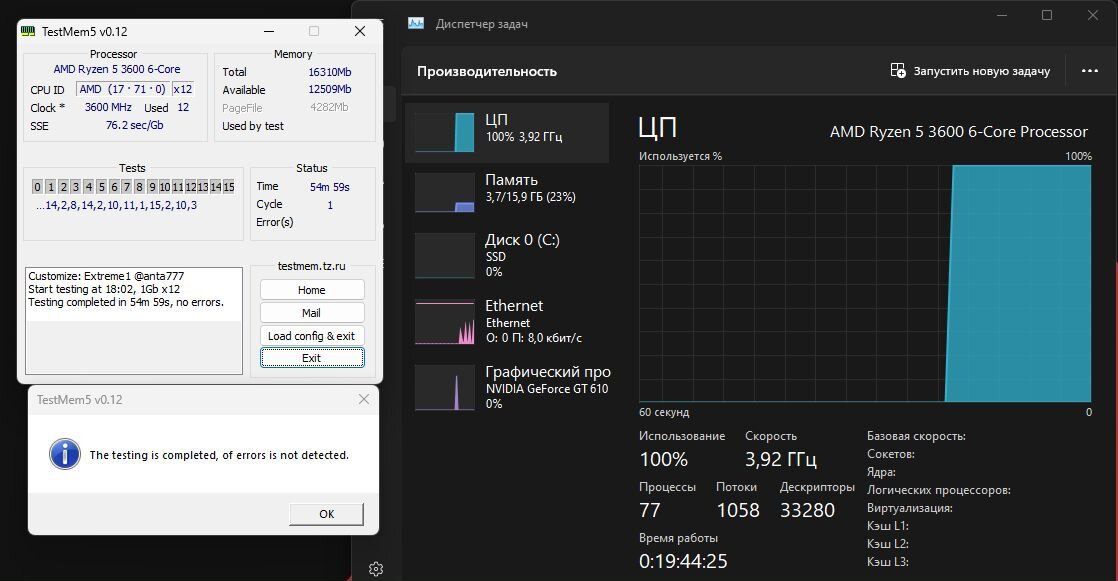Click the PageFile '4282Mb' value
Screen dimensions: 1118x581
click(329, 107)
